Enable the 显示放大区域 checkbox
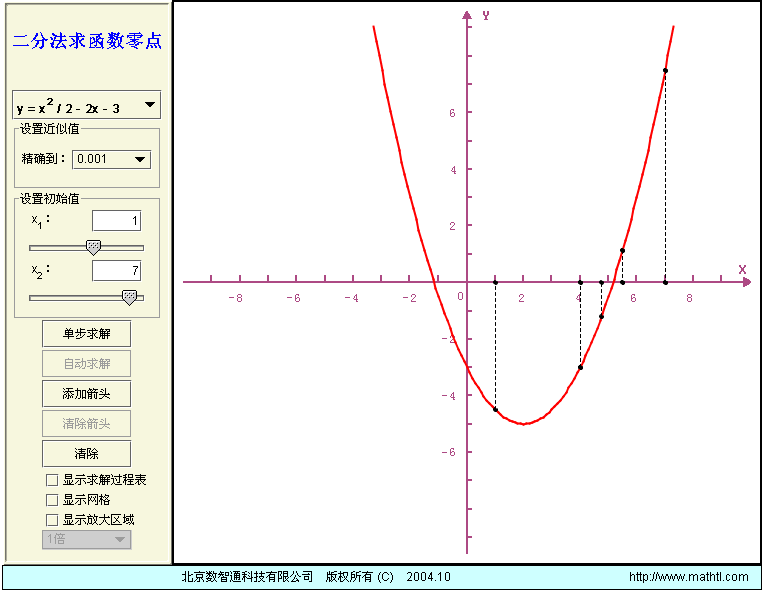Screen dimensions: 762x590 pos(52,520)
